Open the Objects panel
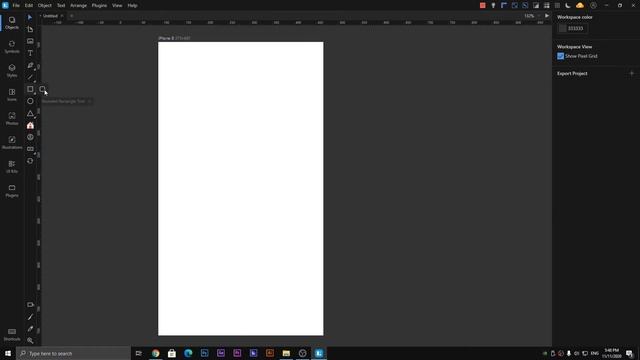Screen dimensions: 640x360 (12, 23)
